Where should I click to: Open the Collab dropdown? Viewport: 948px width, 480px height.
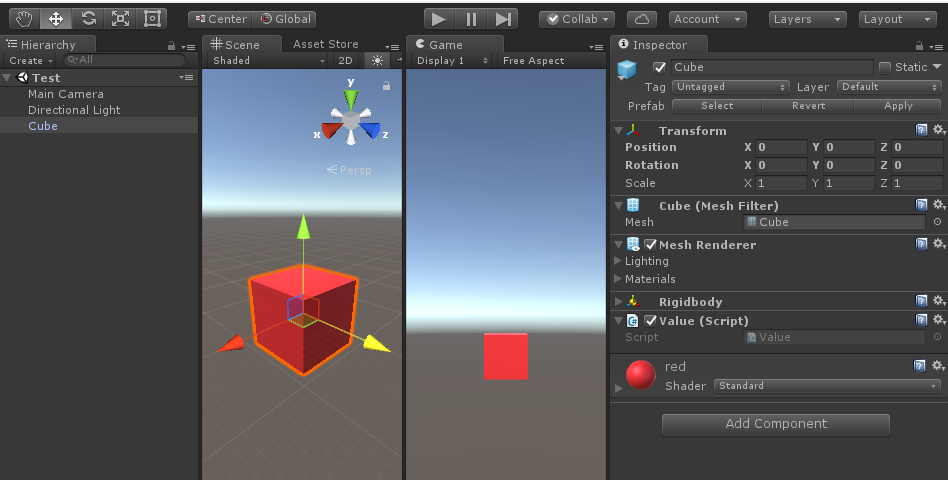point(577,19)
